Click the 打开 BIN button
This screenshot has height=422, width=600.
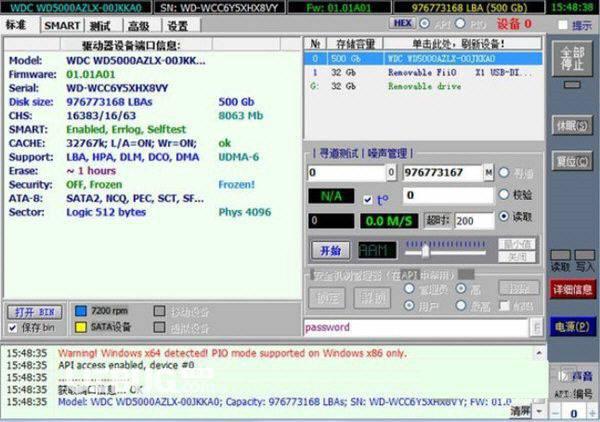[x=34, y=312]
